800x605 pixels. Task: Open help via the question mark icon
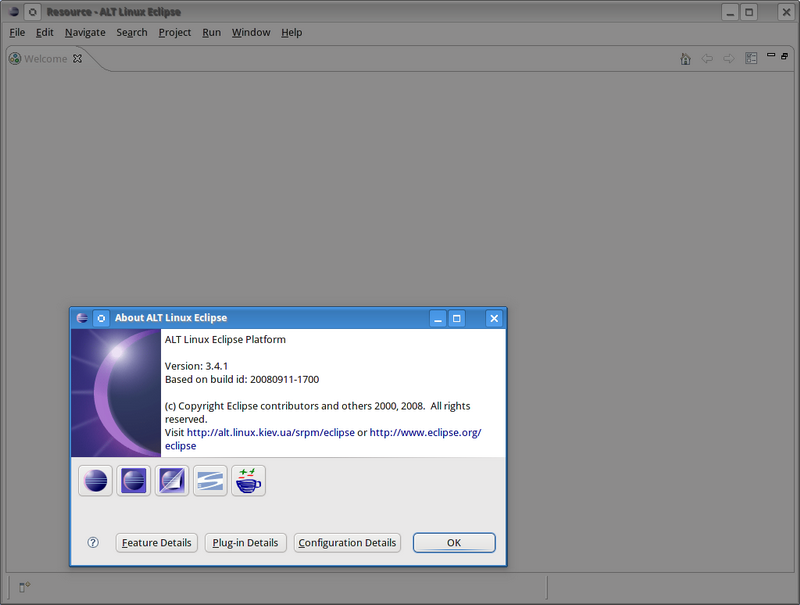(x=93, y=542)
